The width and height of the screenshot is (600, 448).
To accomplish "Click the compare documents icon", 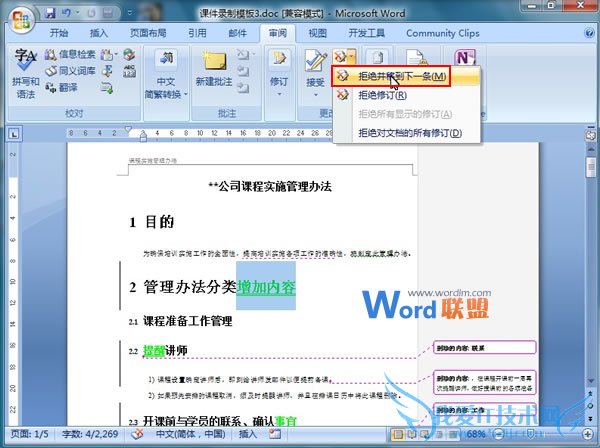I will [x=377, y=57].
